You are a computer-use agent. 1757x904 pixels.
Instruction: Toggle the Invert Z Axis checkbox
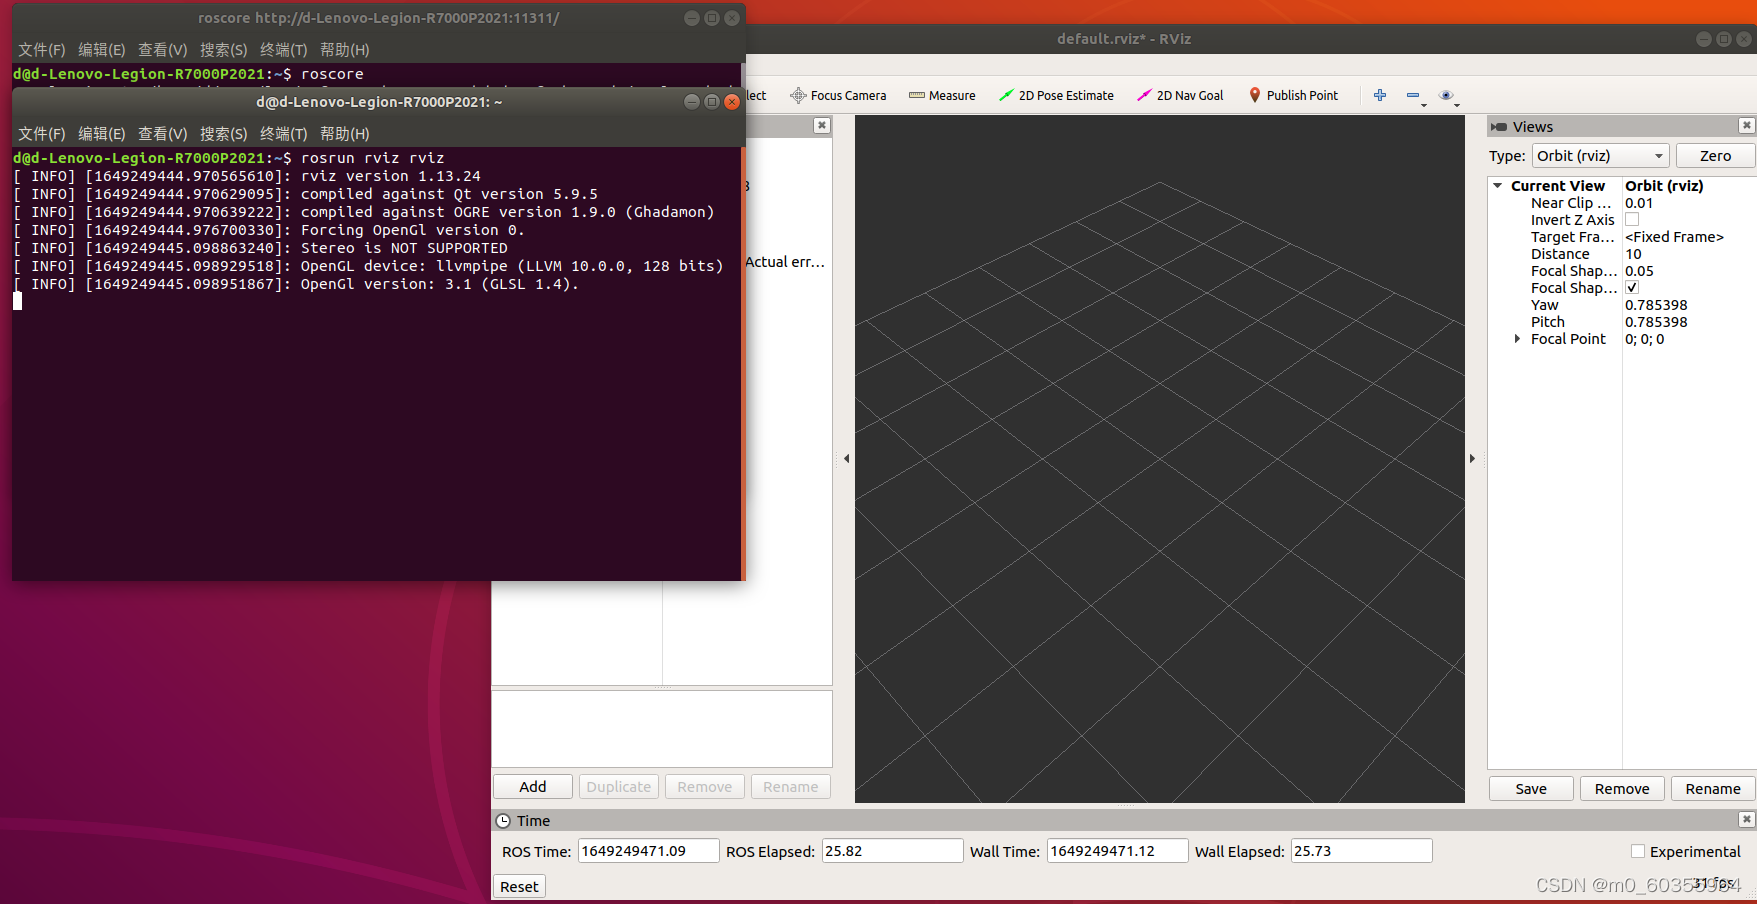[1632, 220]
